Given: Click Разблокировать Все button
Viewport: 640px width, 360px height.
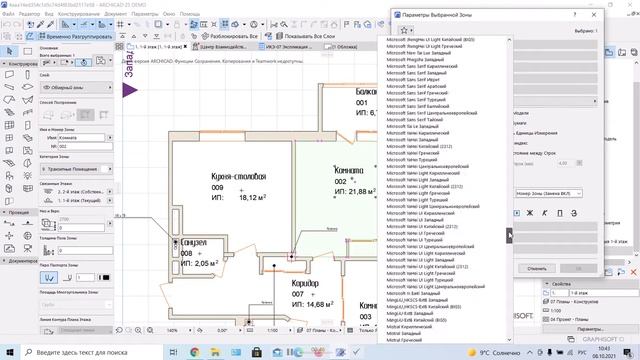Looking at the screenshot, I should point(230,36).
